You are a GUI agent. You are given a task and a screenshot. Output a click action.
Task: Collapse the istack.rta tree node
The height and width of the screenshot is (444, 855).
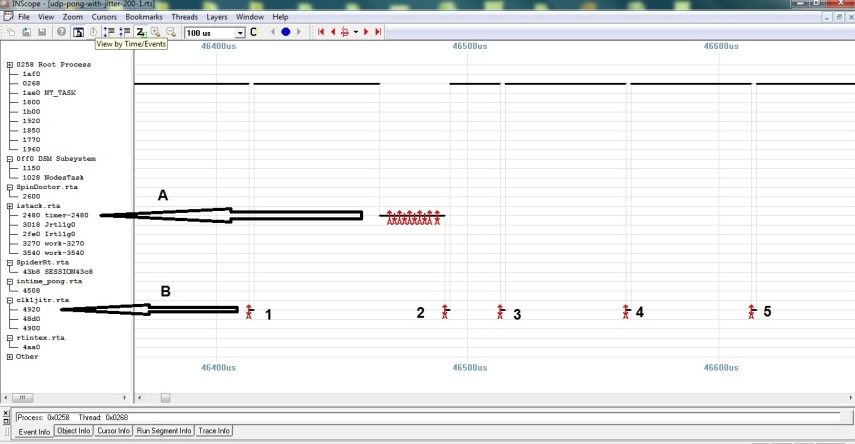coord(10,205)
